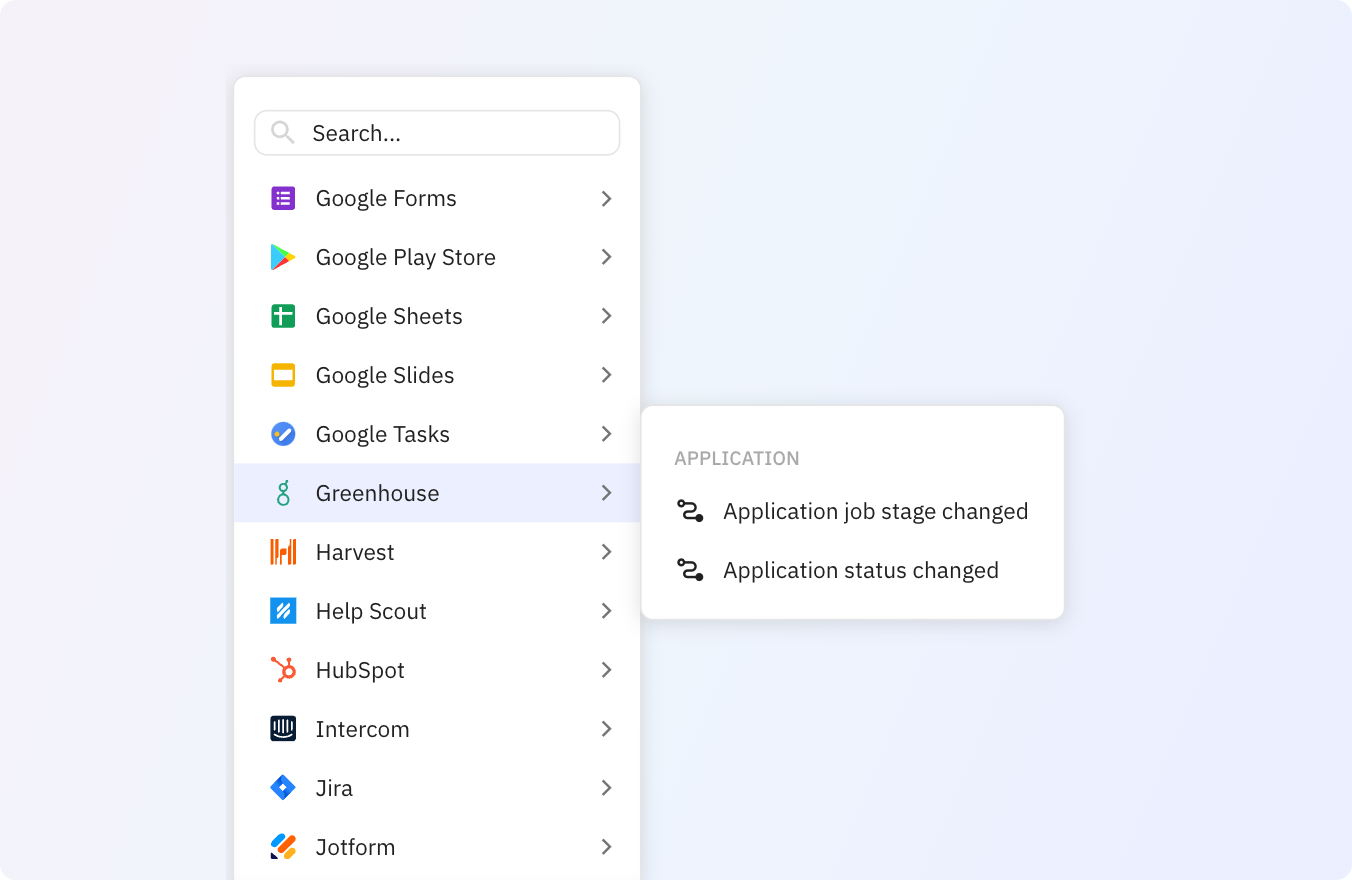Viewport: 1352px width, 880px height.
Task: Click the Greenhouse logo icon
Action: (283, 493)
